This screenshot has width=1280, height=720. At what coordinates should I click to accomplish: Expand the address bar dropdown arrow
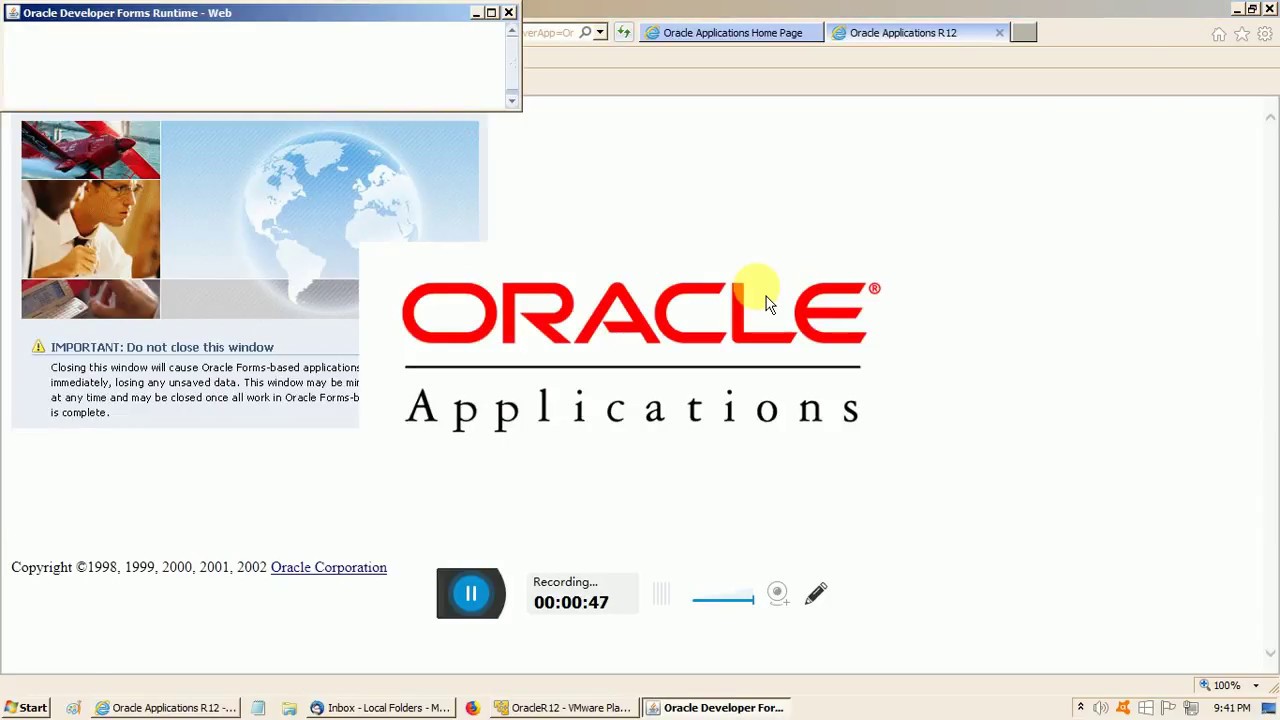point(600,33)
